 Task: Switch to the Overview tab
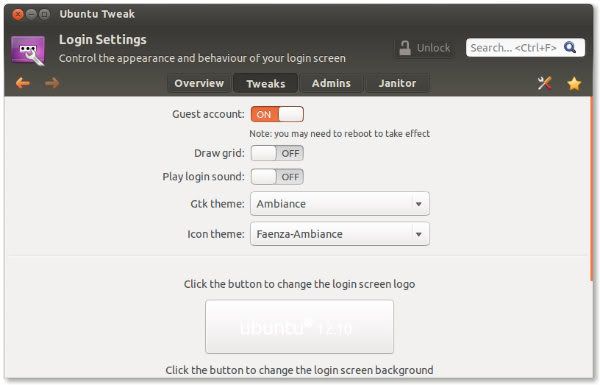point(199,83)
